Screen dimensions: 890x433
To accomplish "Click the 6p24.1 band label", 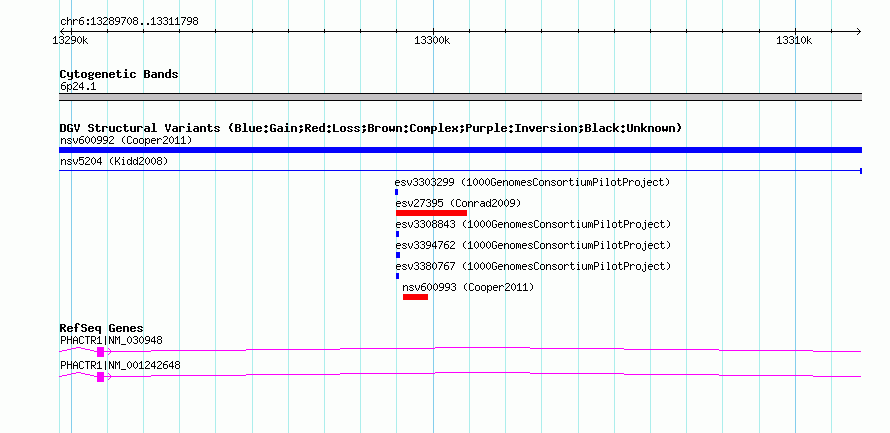I will click(x=78, y=87).
